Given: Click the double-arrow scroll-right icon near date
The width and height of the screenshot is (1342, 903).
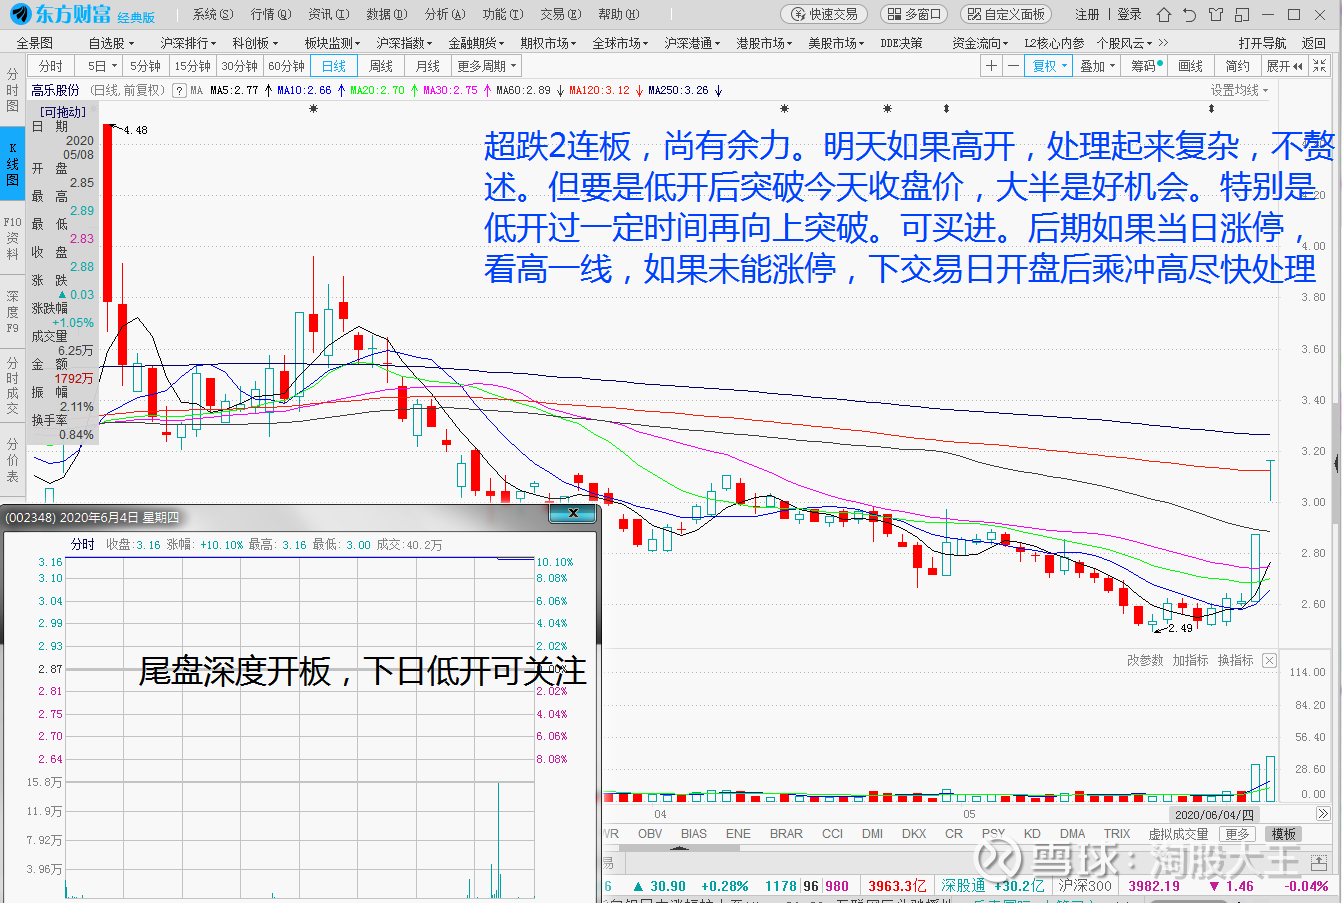Looking at the screenshot, I should pos(1322,814).
